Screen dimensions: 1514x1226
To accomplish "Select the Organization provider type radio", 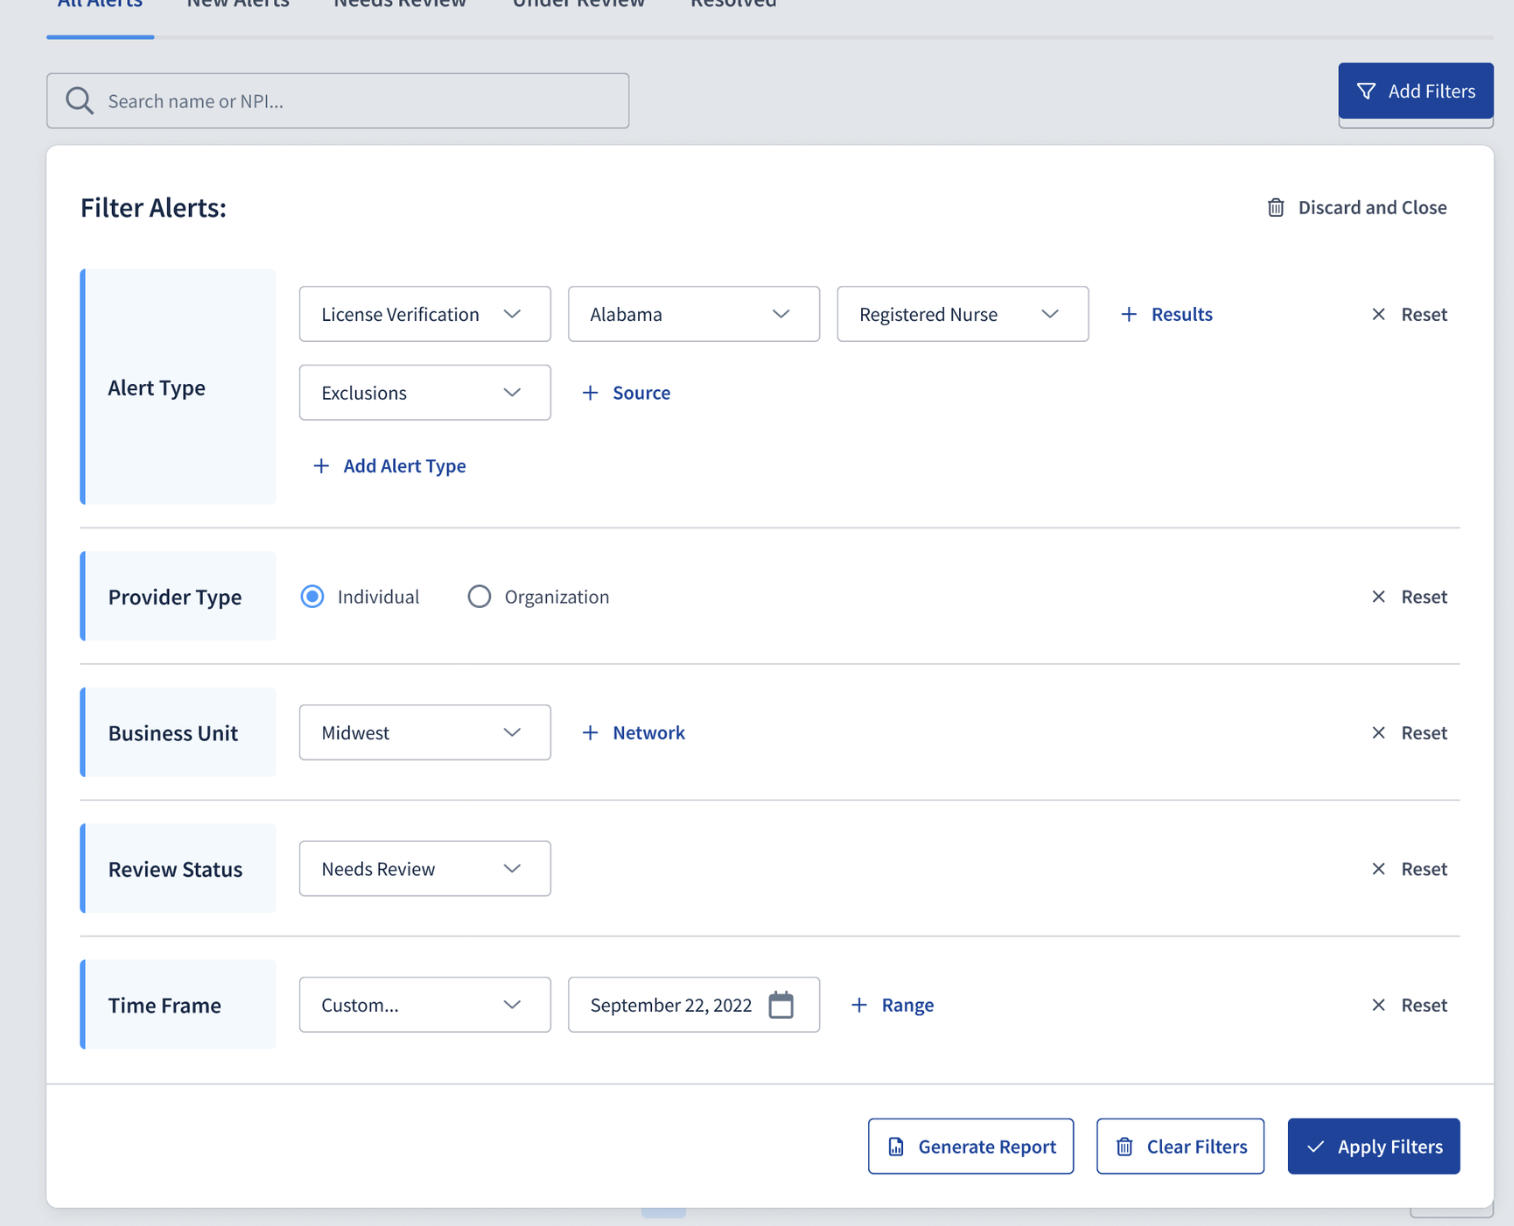I will point(480,597).
